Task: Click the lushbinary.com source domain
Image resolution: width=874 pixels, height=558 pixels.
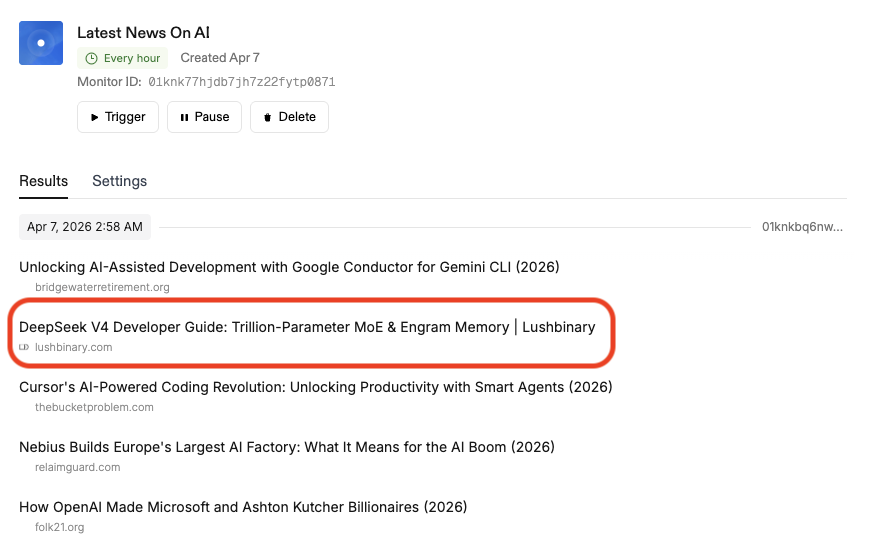Action: [74, 347]
